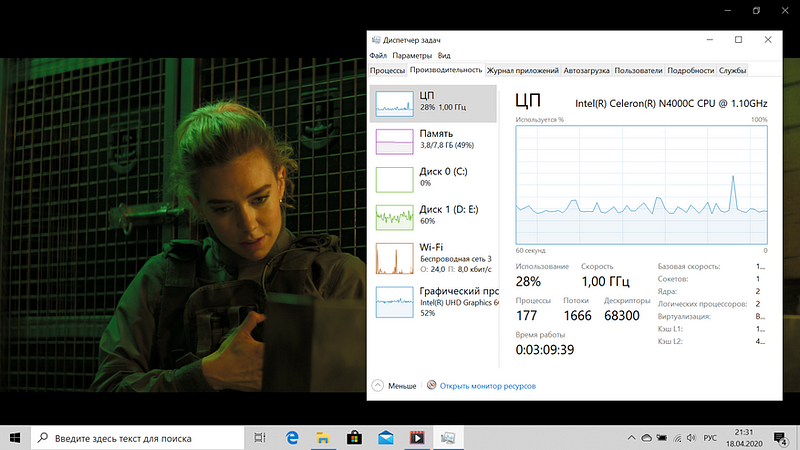Switch to the Журнал приложений tab
The height and width of the screenshot is (450, 800).
click(x=522, y=70)
